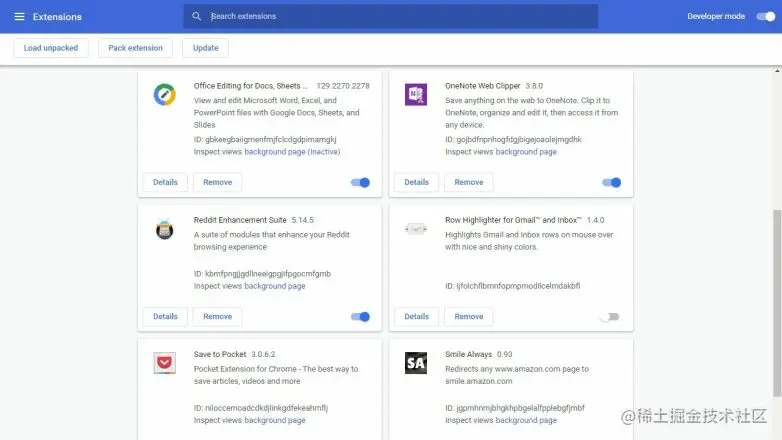Click the scrollbar up arrow
782x440 pixels.
click(777, 71)
